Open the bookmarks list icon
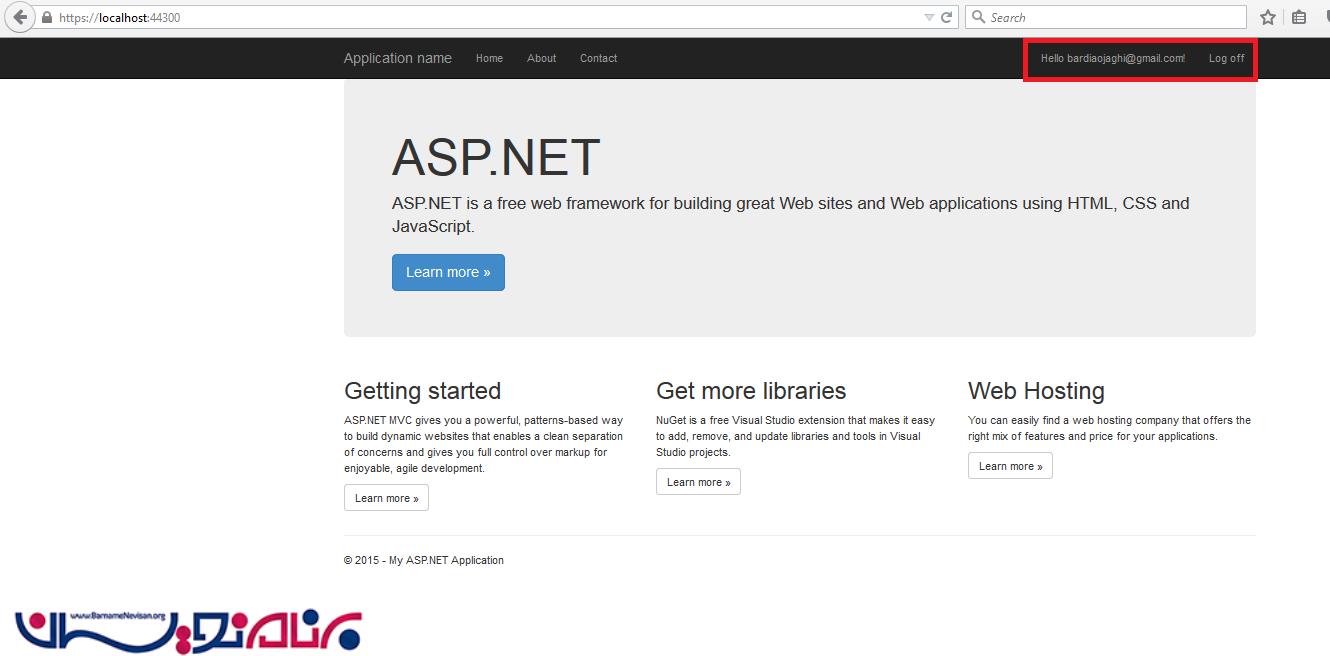1330x656 pixels. (x=1299, y=17)
